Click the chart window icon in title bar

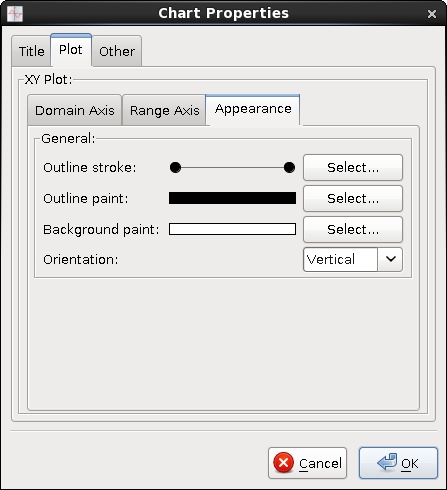tap(15, 14)
